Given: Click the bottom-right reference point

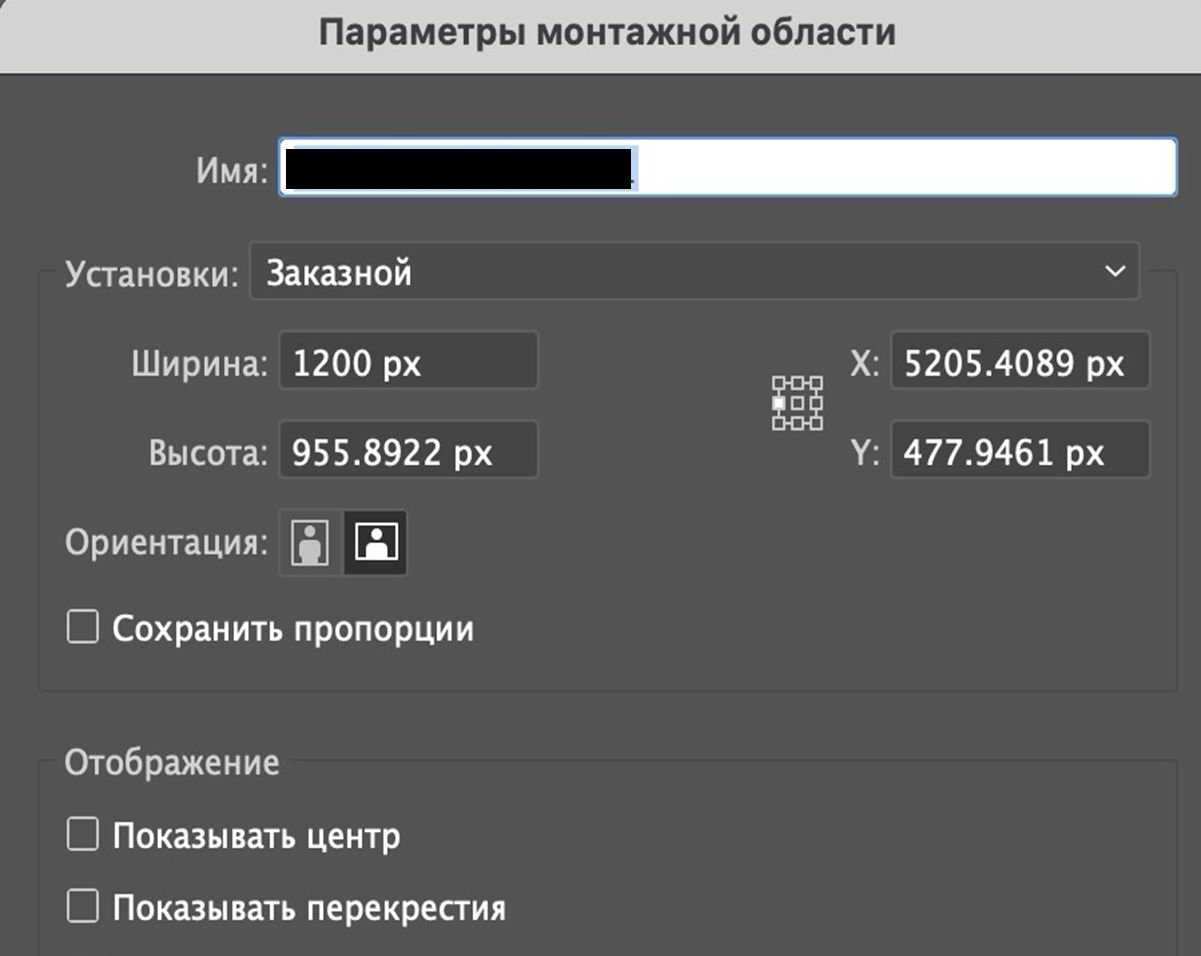Looking at the screenshot, I should (816, 423).
